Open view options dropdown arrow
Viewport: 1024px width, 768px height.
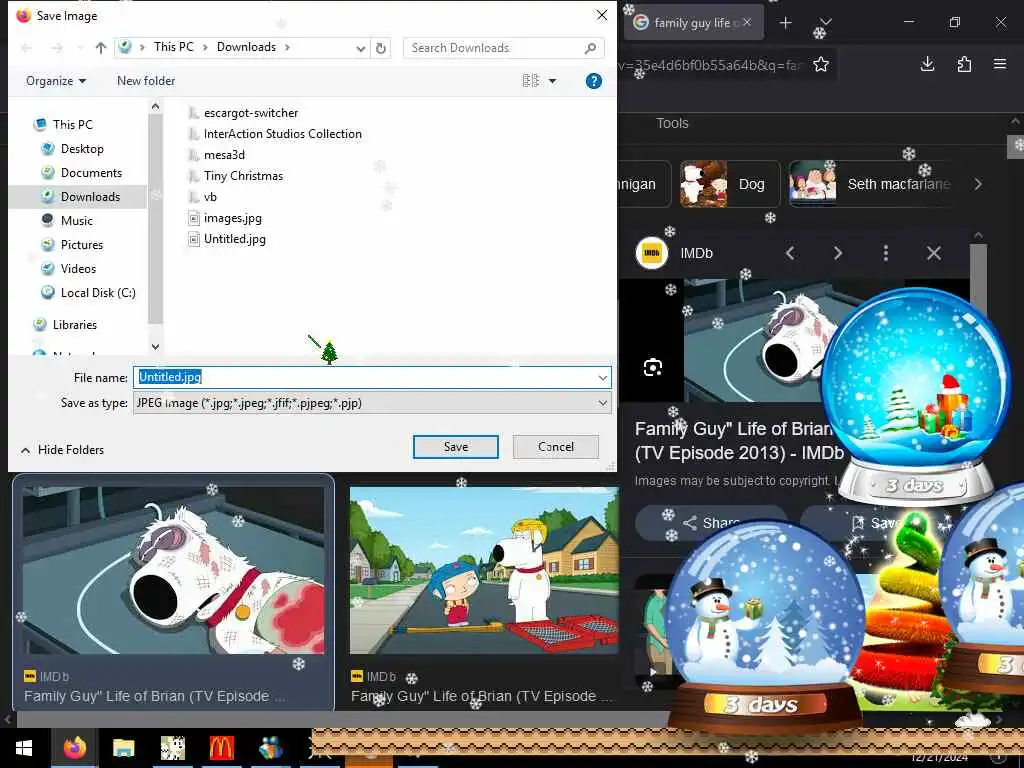click(552, 81)
